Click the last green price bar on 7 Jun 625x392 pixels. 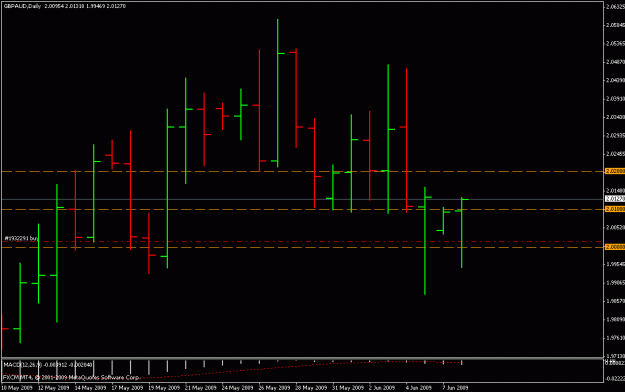pyautogui.click(x=462, y=232)
